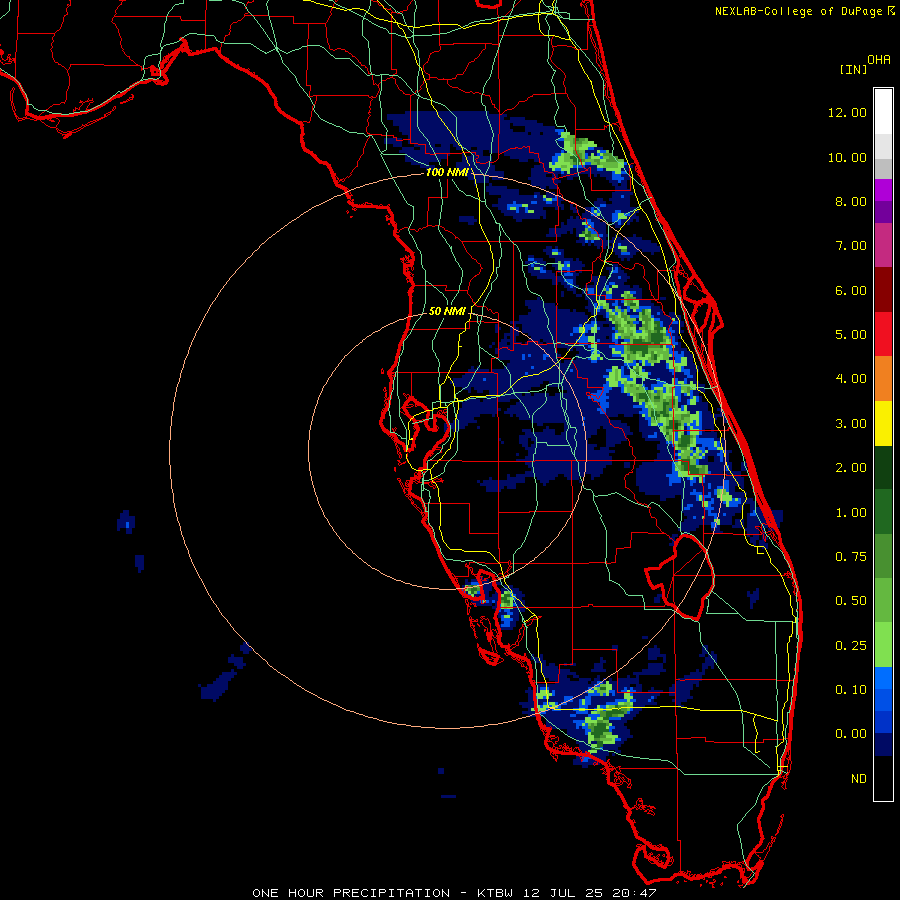900x900 pixels.
Task: Click the 0.50 legend value
Action: coord(850,601)
